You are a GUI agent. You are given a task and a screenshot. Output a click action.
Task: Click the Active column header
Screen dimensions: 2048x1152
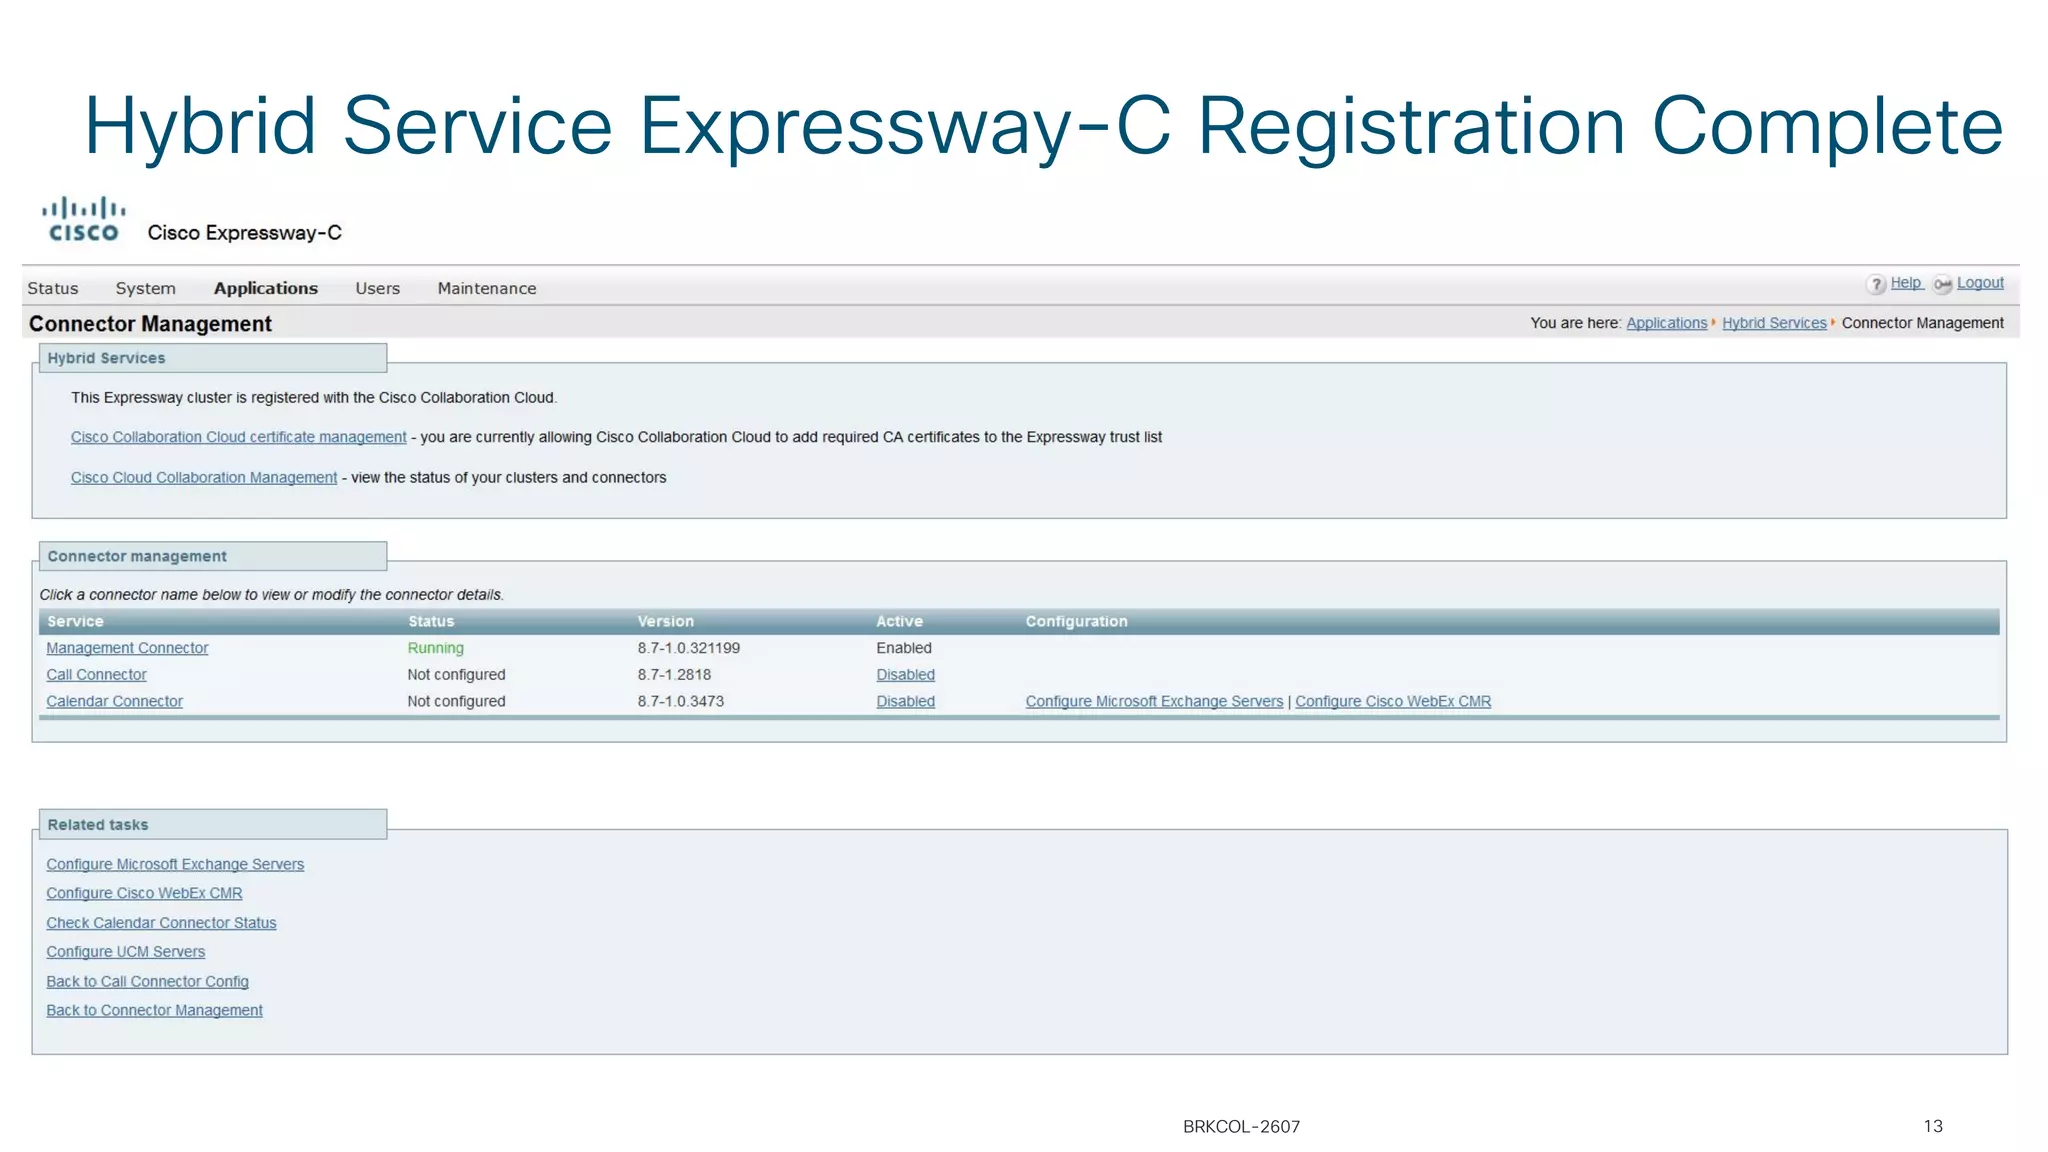tap(899, 621)
